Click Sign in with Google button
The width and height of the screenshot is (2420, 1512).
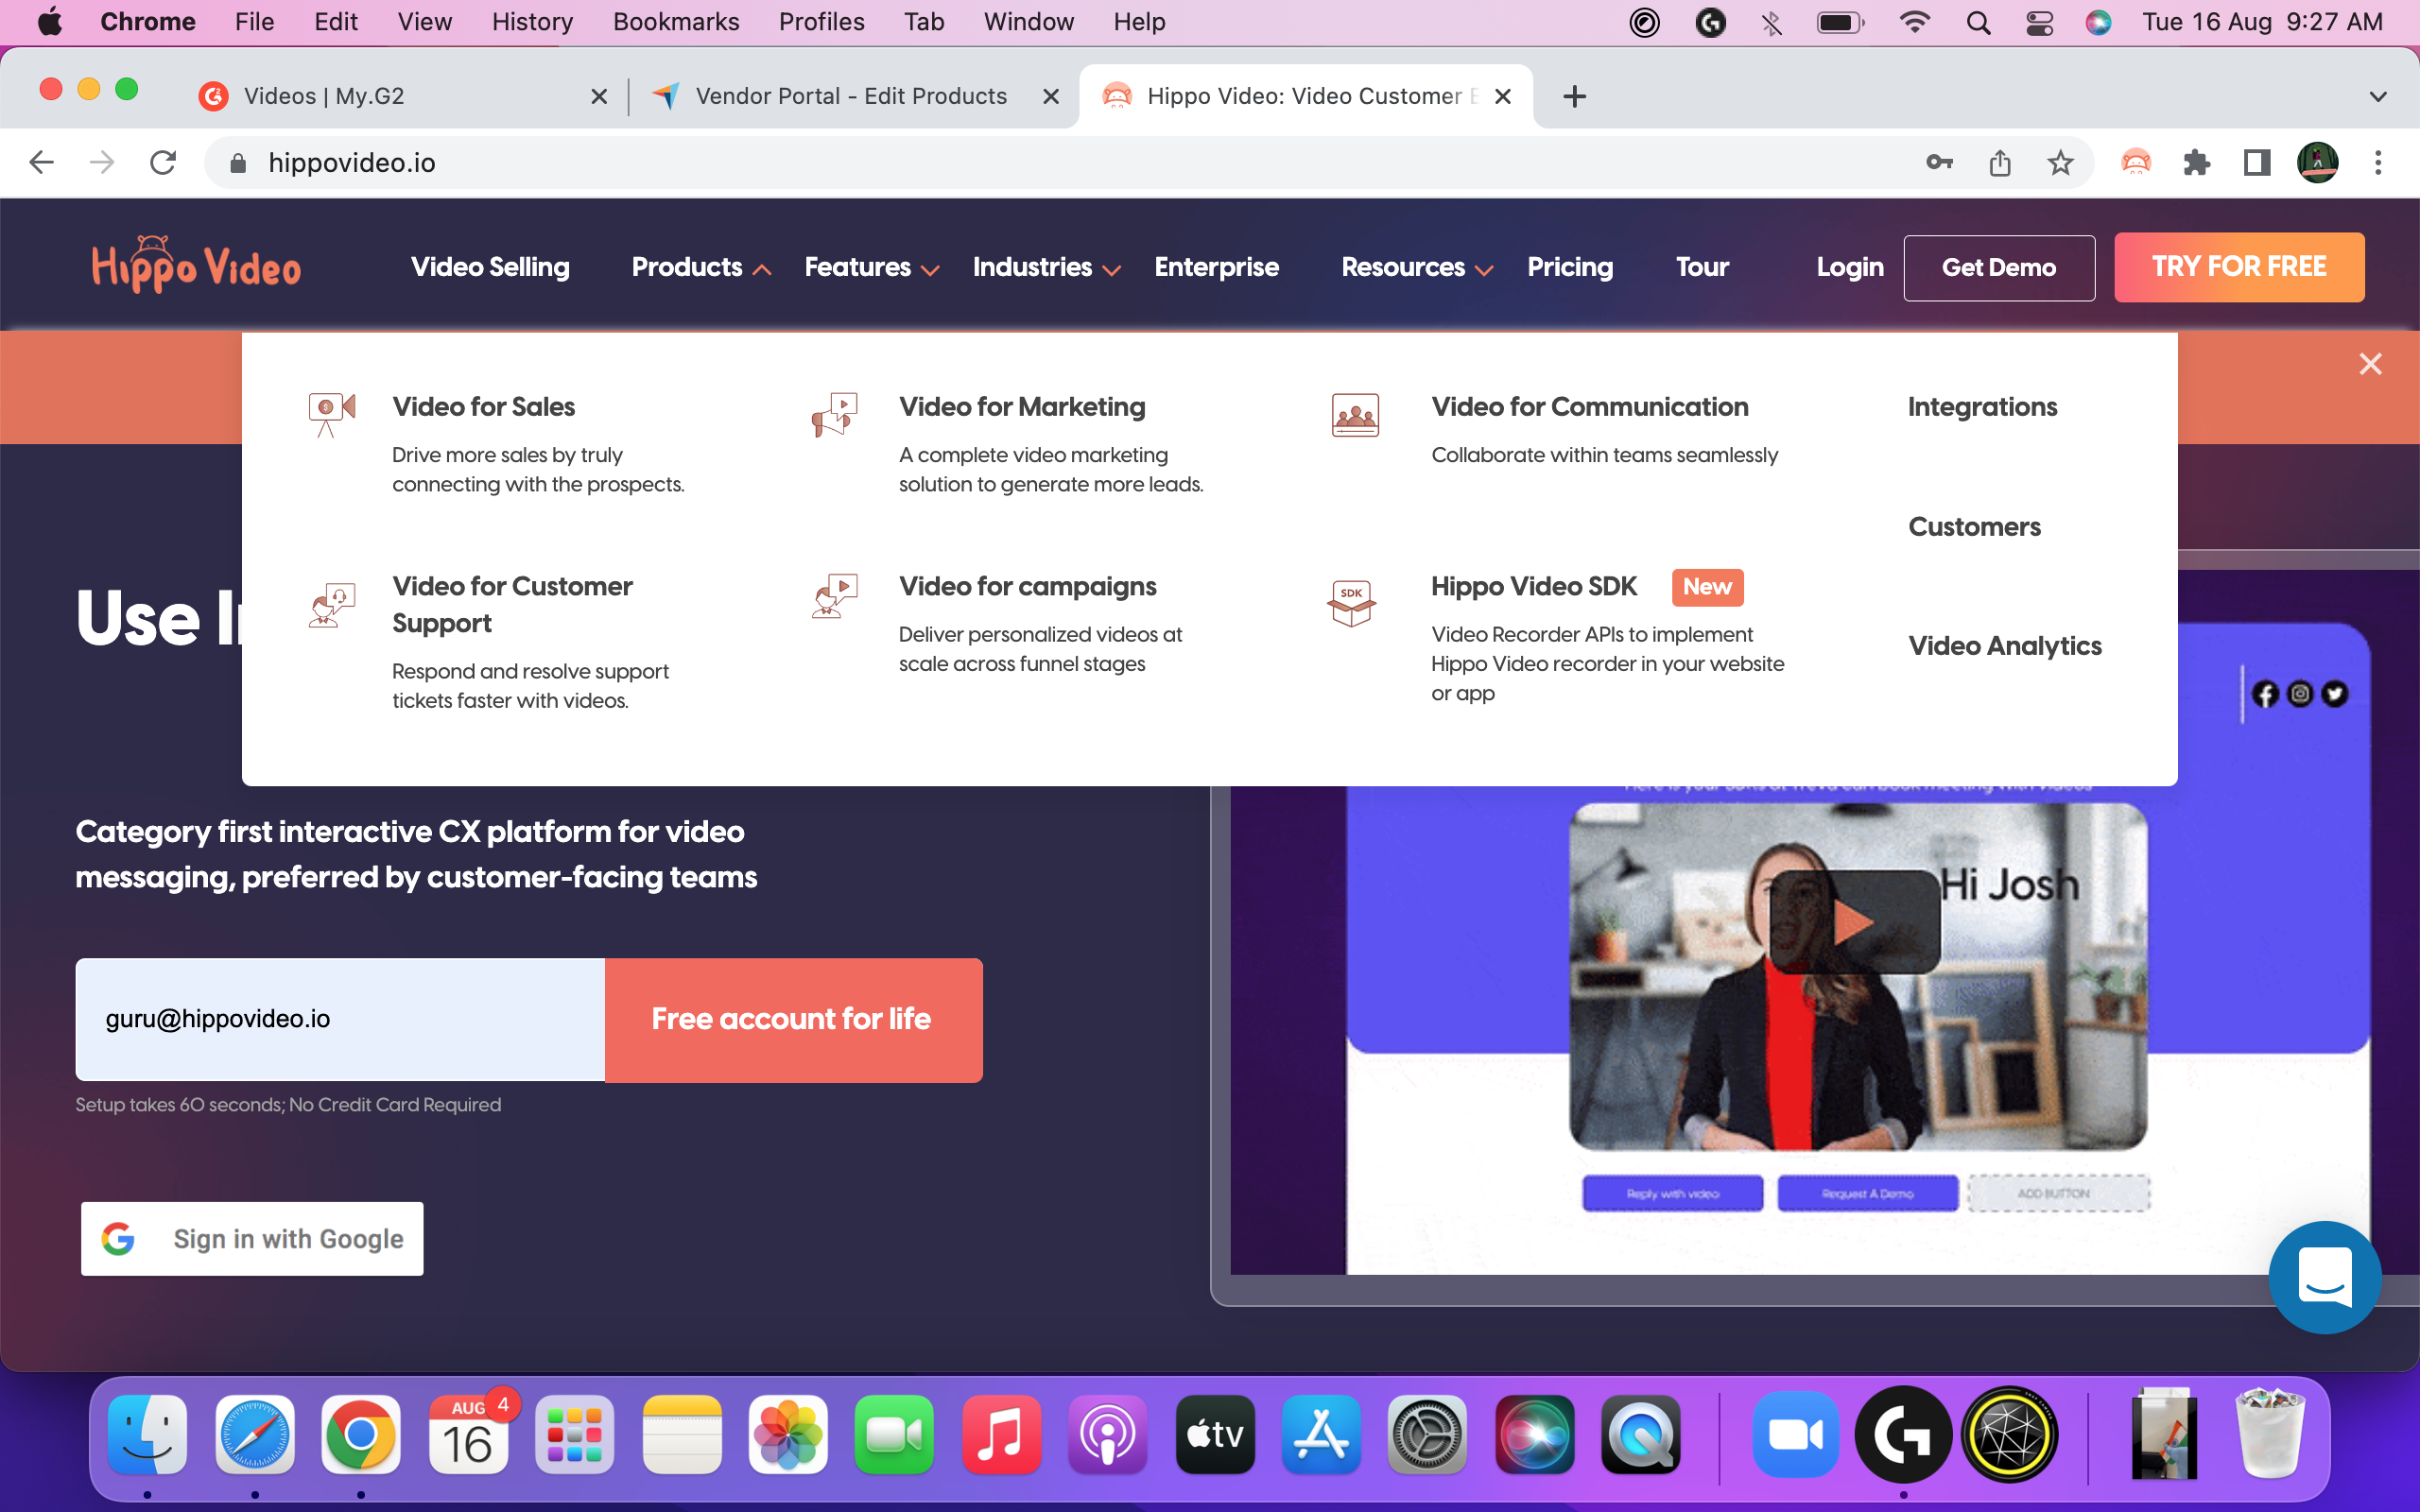(x=252, y=1239)
